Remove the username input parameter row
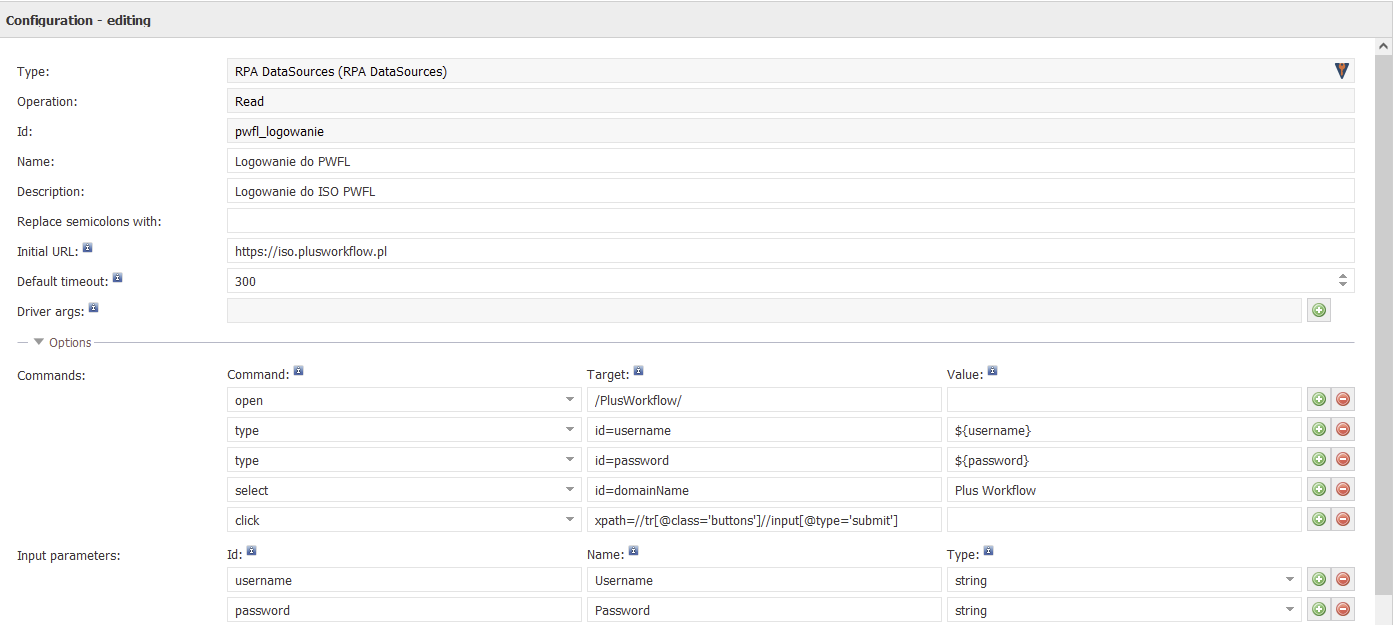Image resolution: width=1393 pixels, height=625 pixels. (x=1343, y=580)
